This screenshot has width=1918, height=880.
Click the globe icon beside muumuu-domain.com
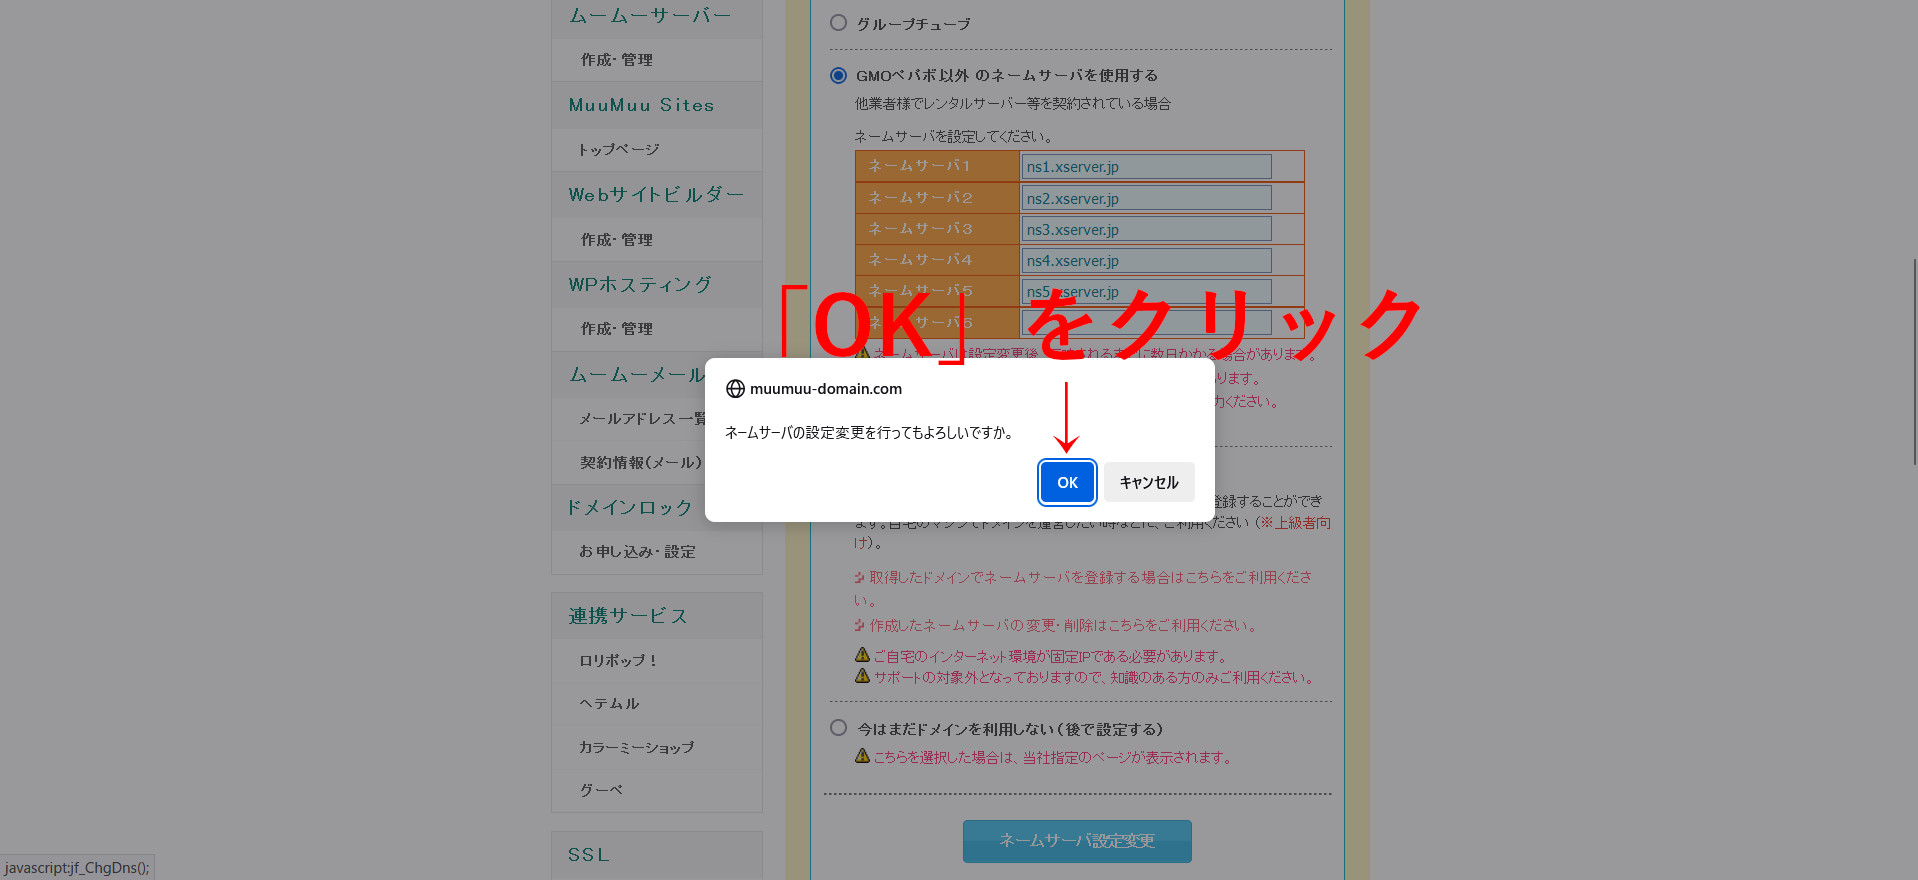pyautogui.click(x=735, y=389)
